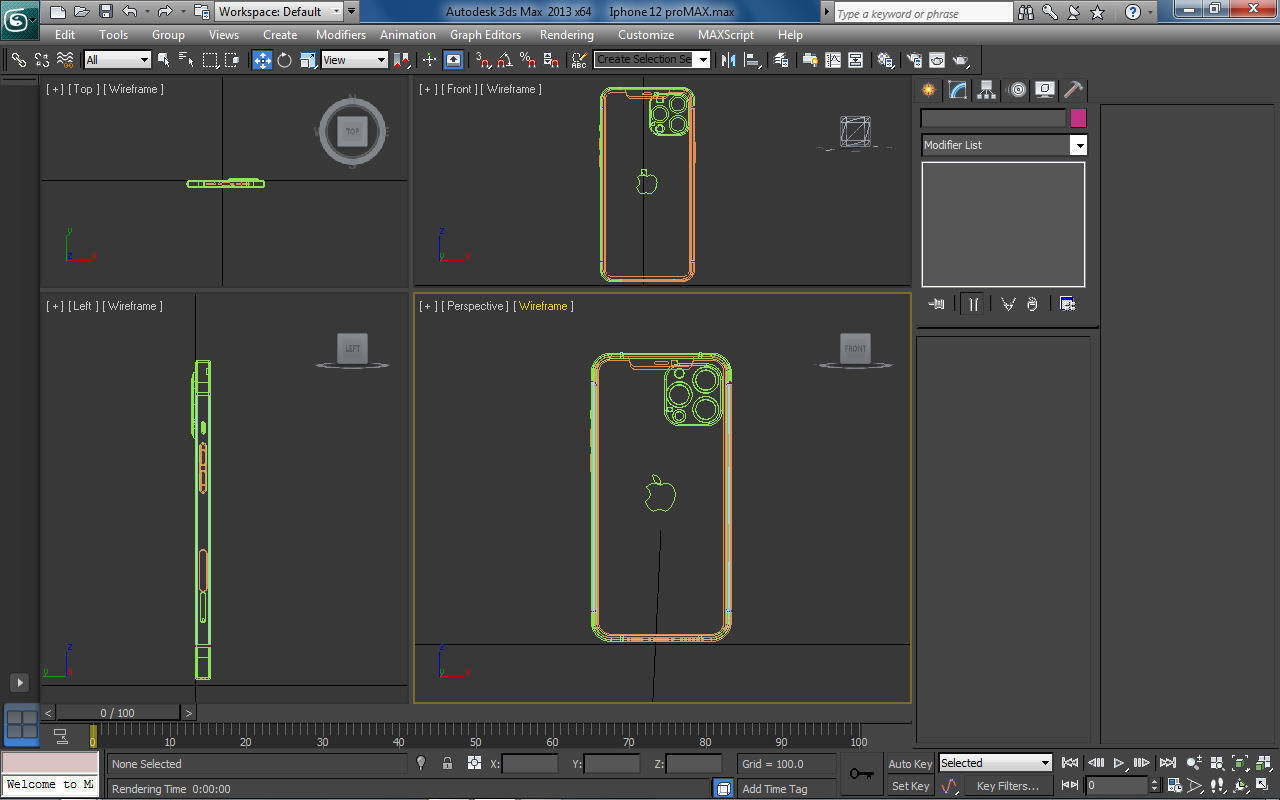Open the Tools menu

coord(113,34)
